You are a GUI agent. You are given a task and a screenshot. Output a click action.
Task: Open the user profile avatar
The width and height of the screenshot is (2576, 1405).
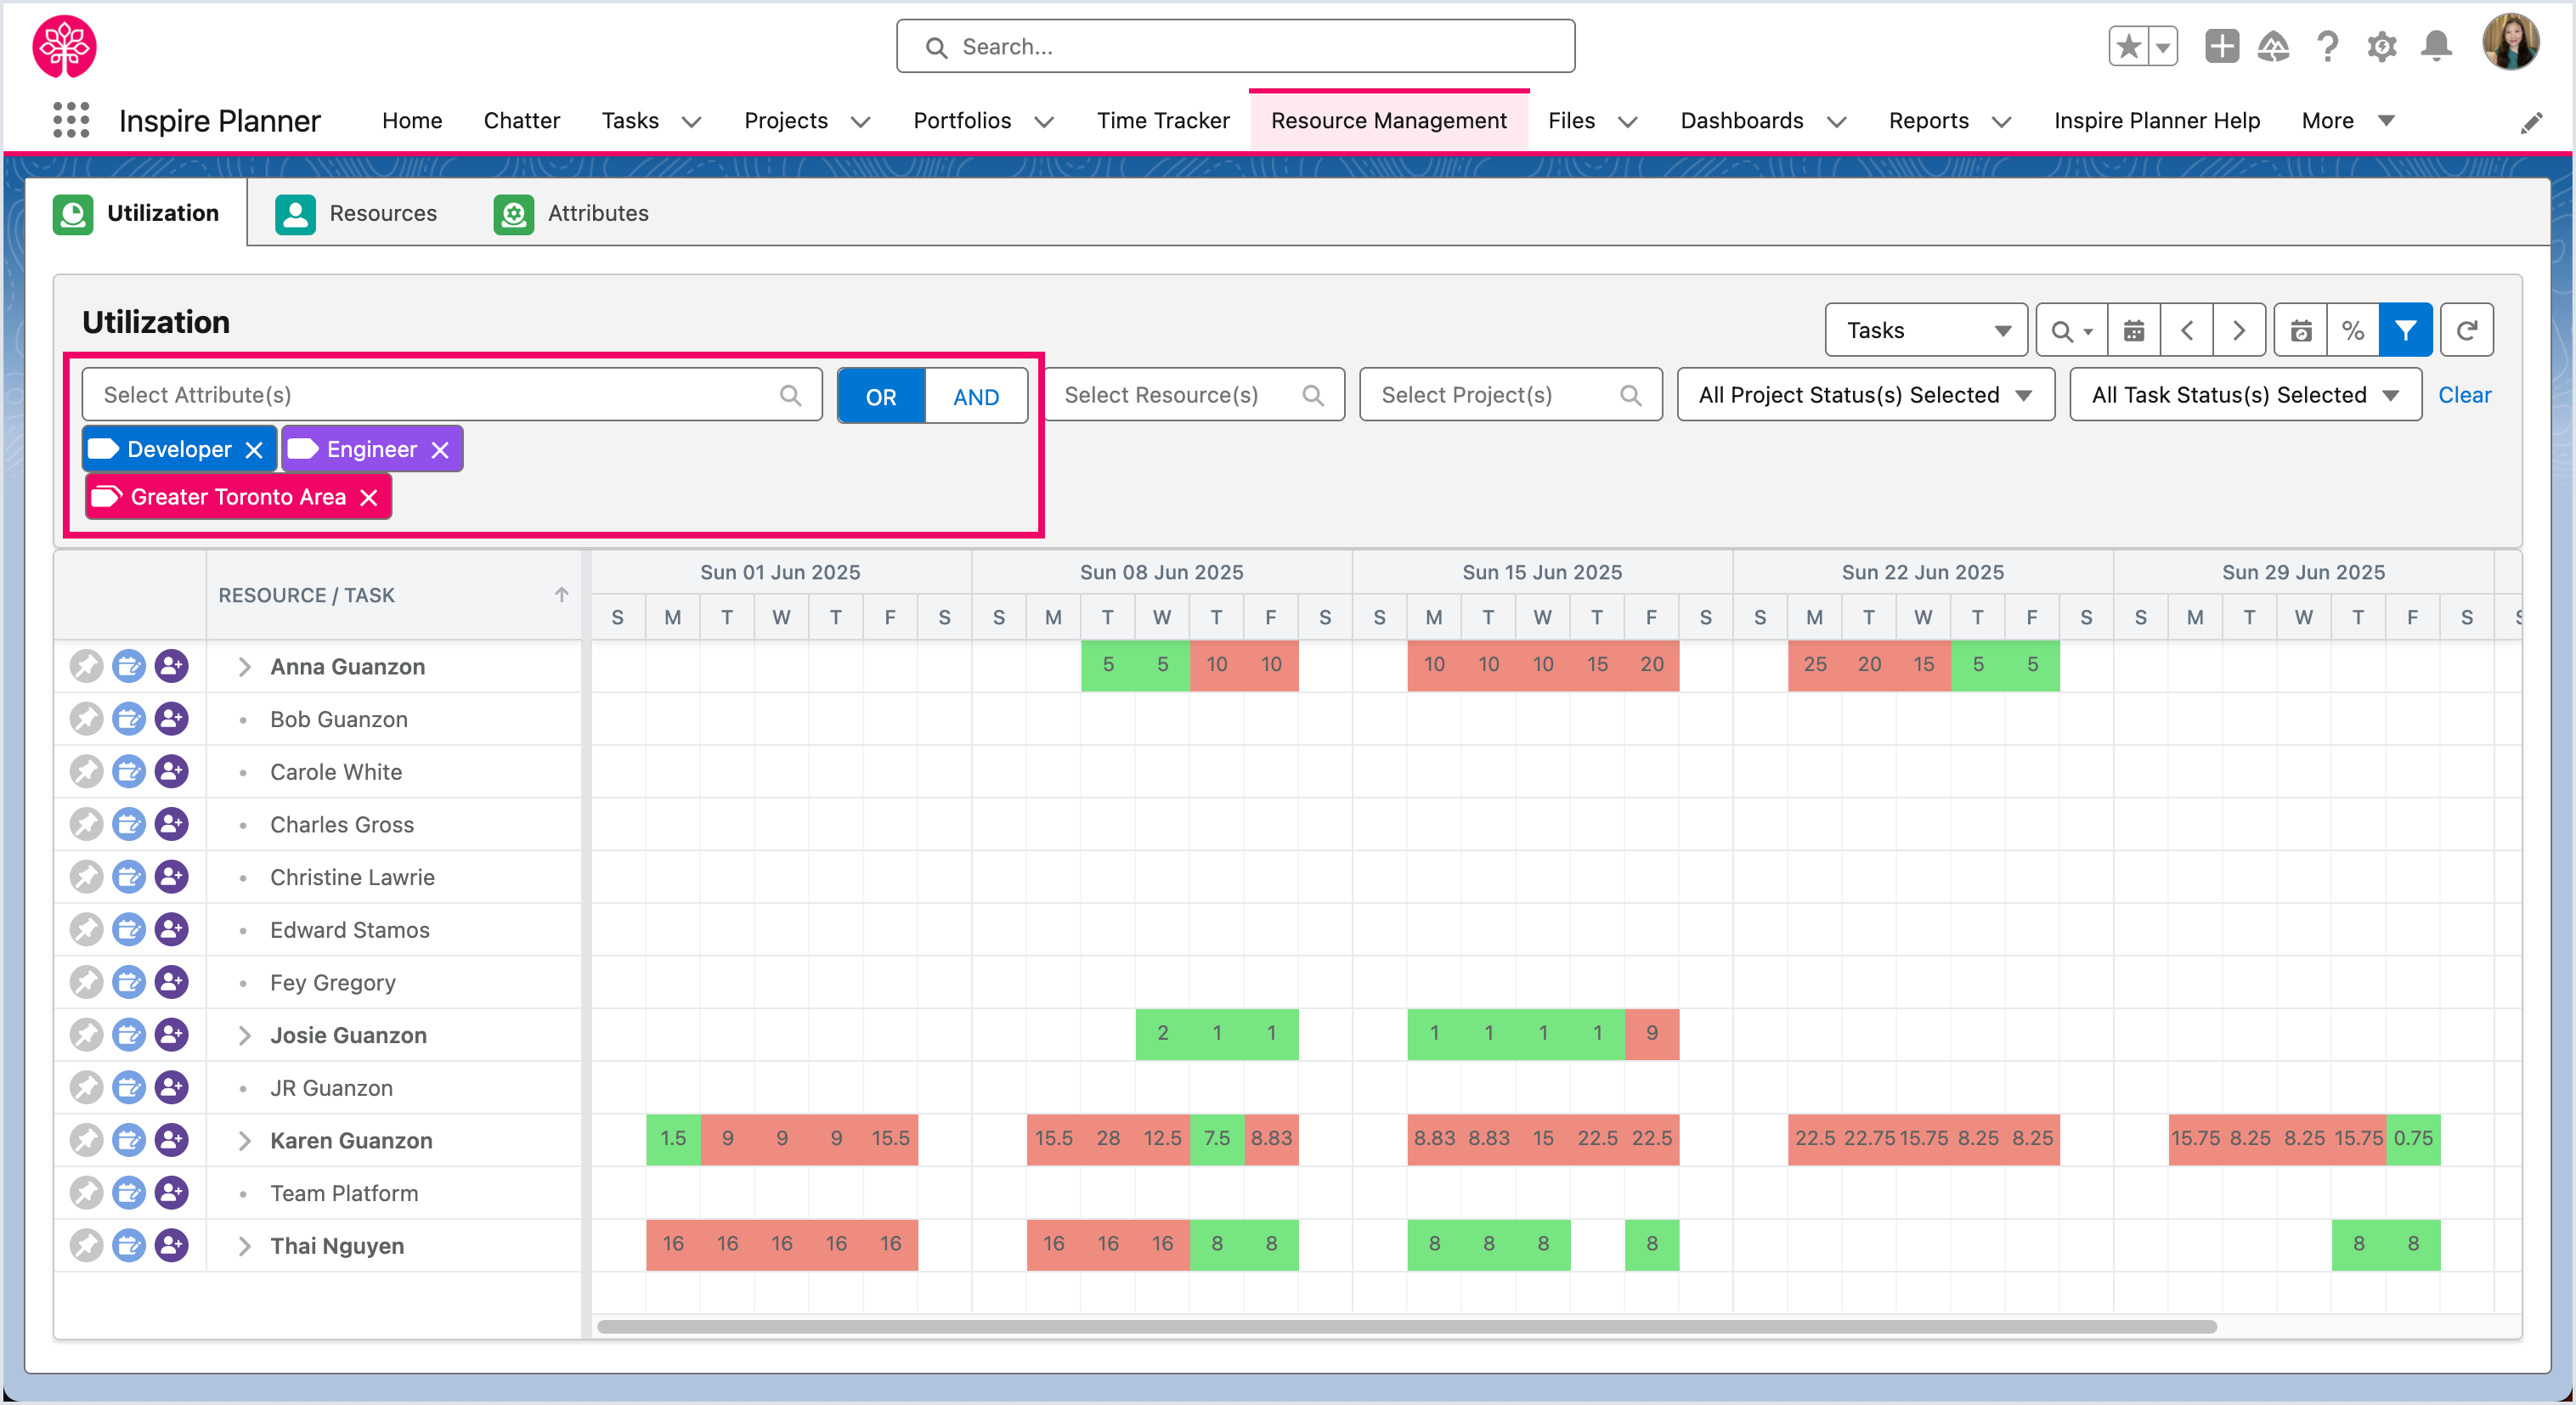[2510, 42]
